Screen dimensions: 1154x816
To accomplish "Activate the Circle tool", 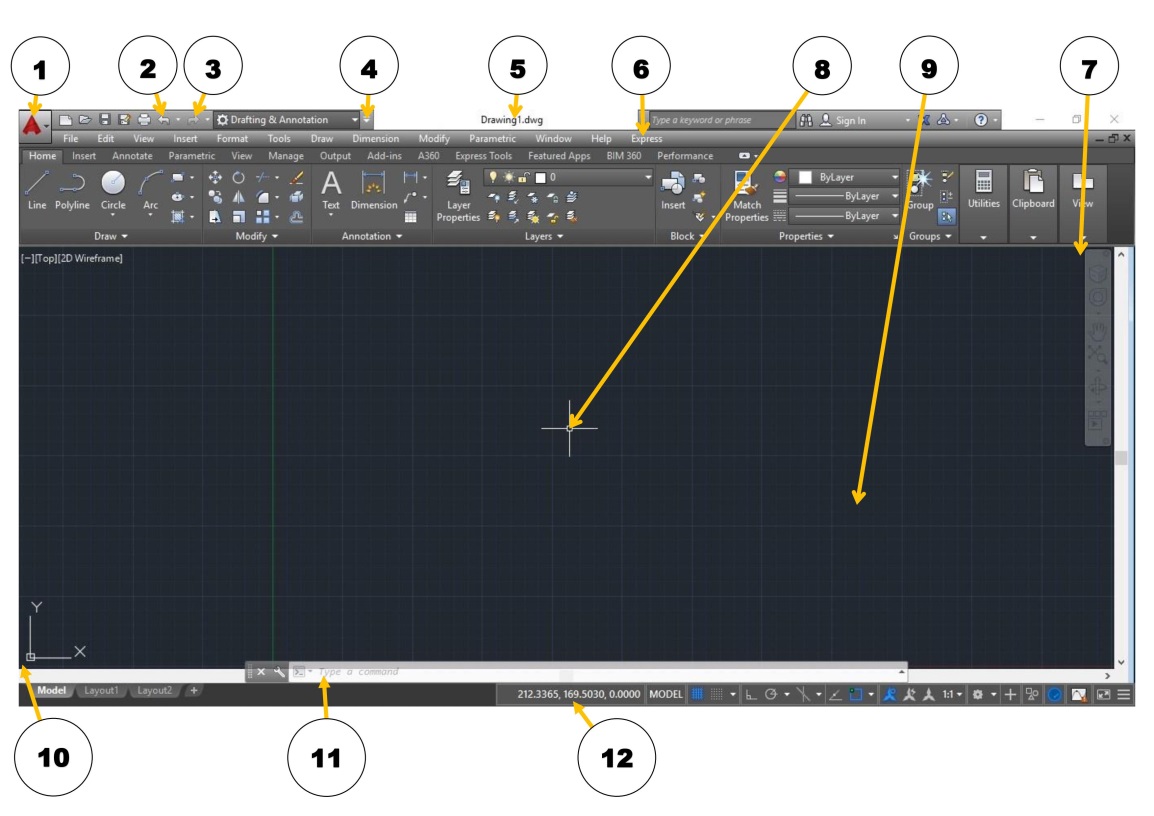I will [112, 185].
